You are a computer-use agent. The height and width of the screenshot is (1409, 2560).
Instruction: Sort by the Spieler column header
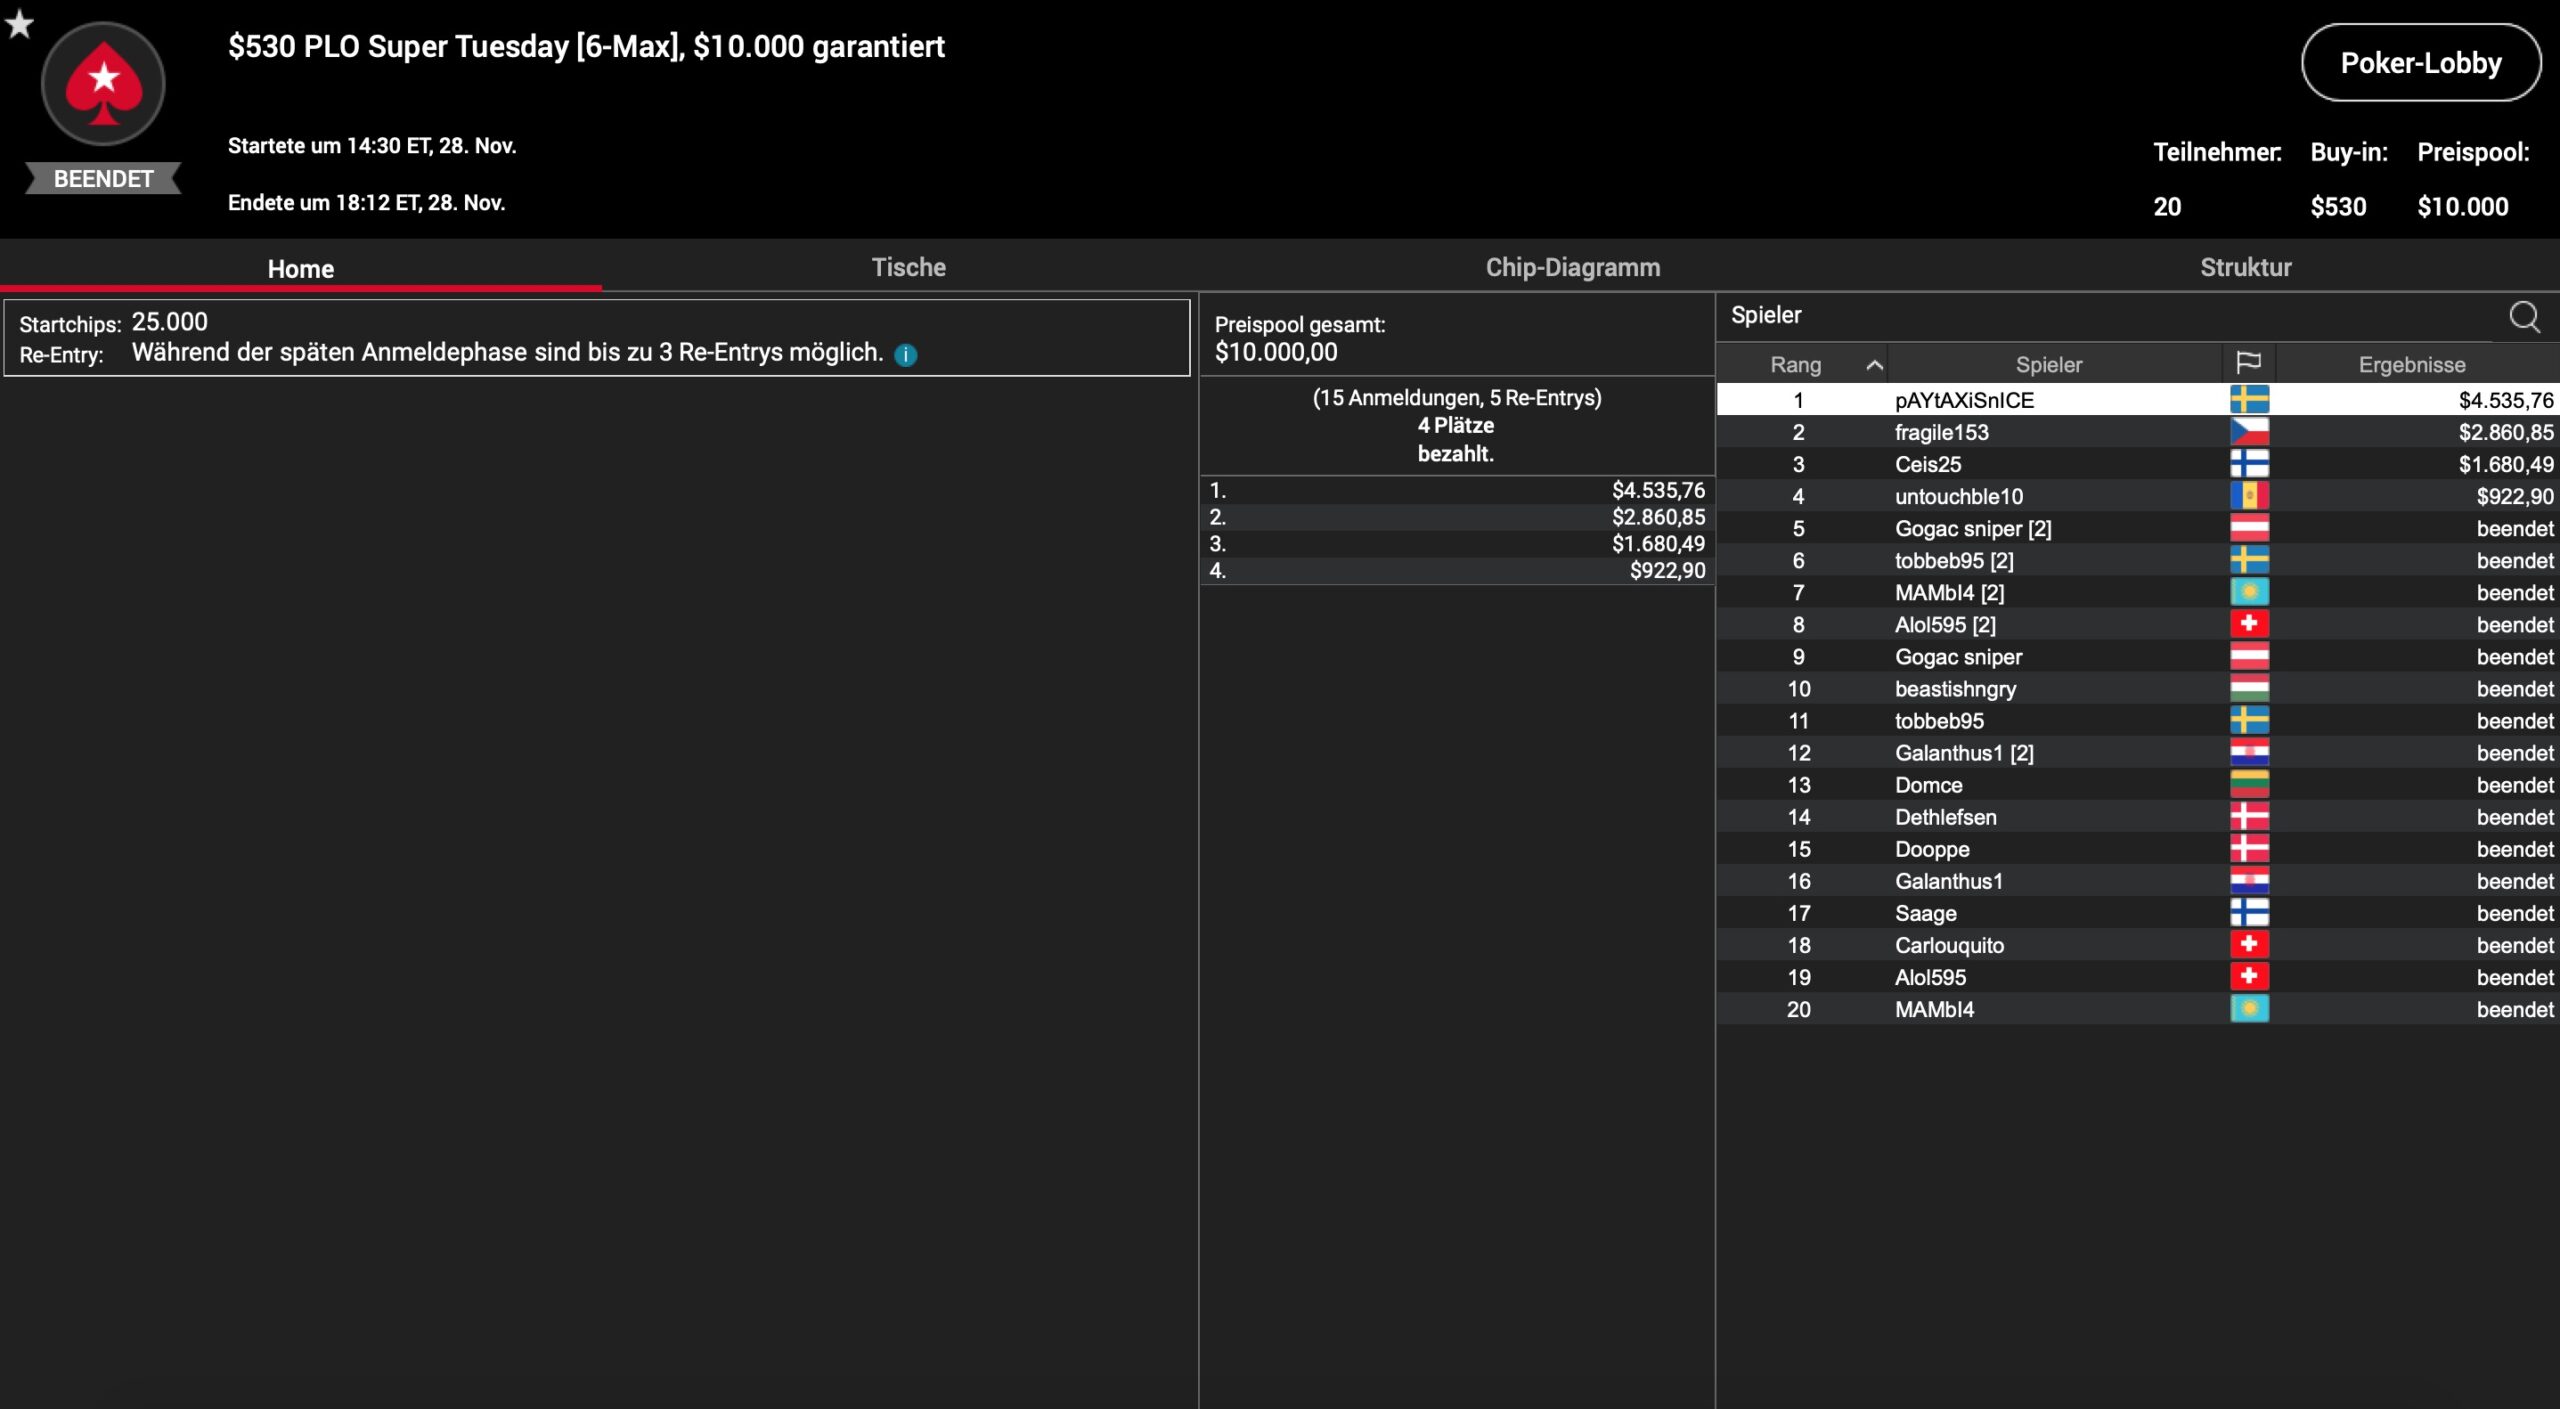[2048, 365]
